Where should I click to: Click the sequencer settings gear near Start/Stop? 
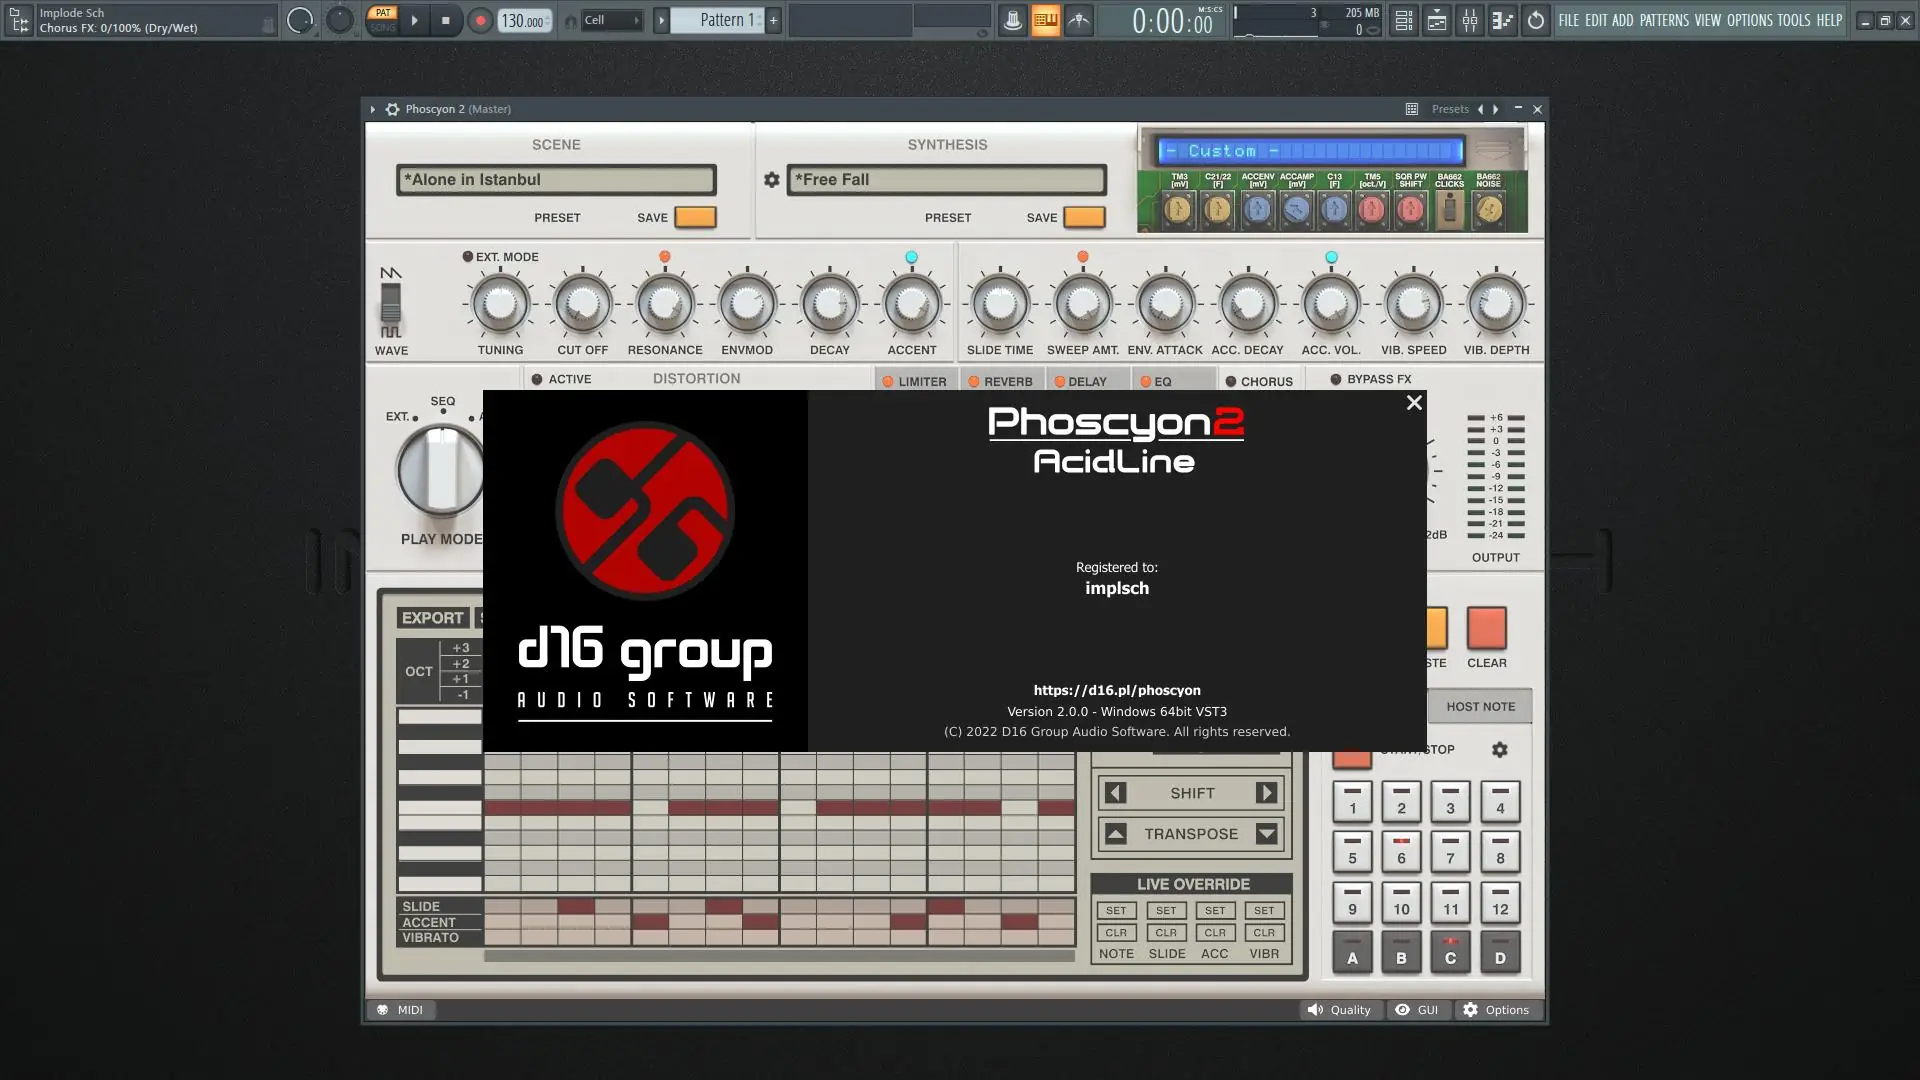(1499, 750)
